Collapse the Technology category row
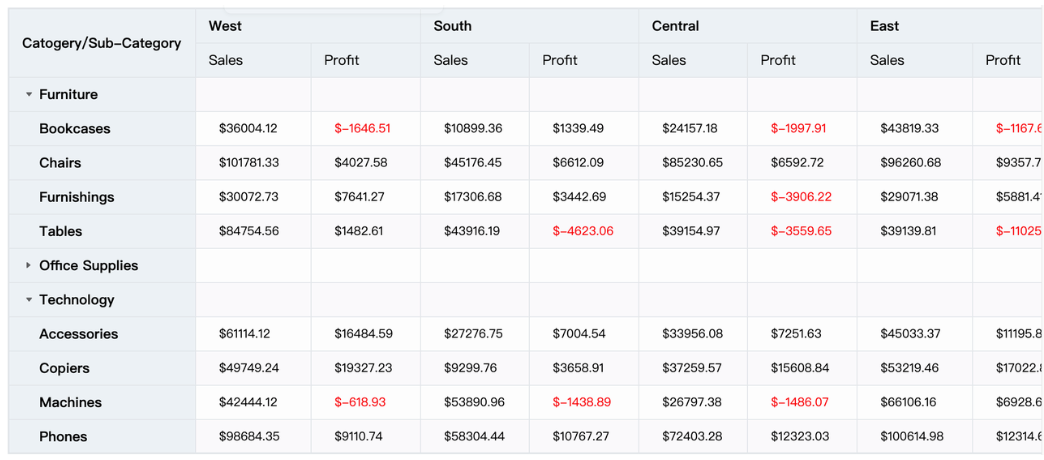This screenshot has width=1044, height=460. 29,300
